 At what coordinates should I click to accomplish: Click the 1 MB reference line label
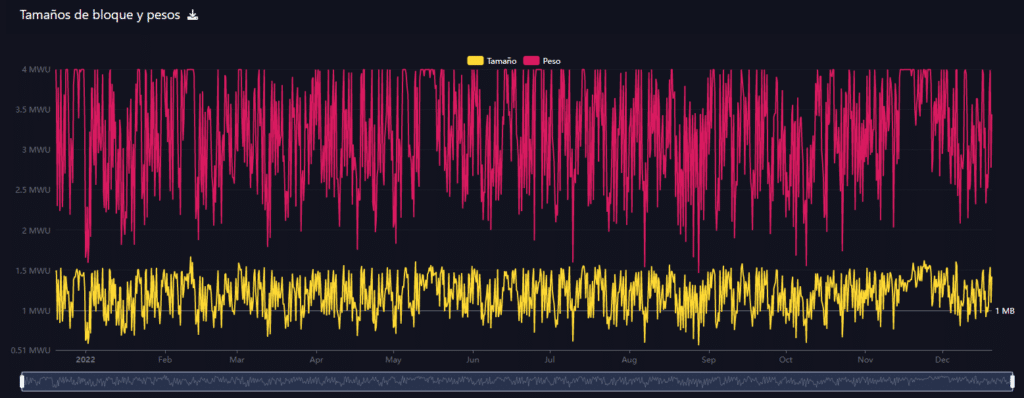pyautogui.click(x=1004, y=311)
